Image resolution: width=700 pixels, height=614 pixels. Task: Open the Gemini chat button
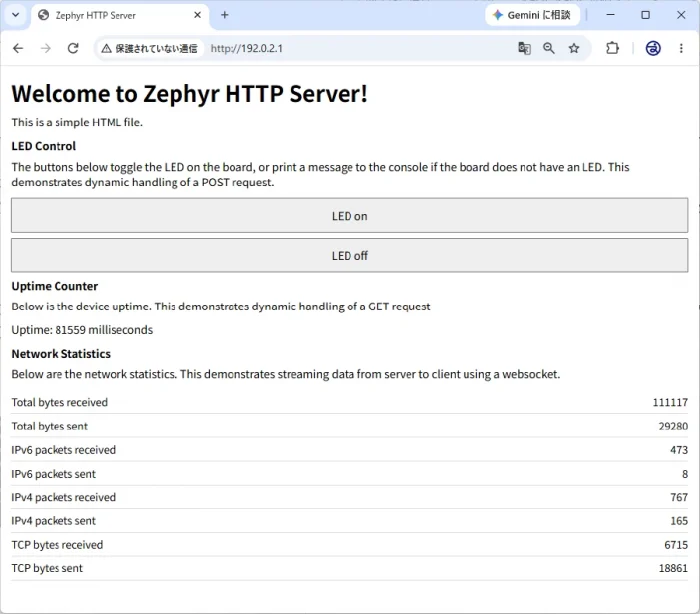point(532,15)
